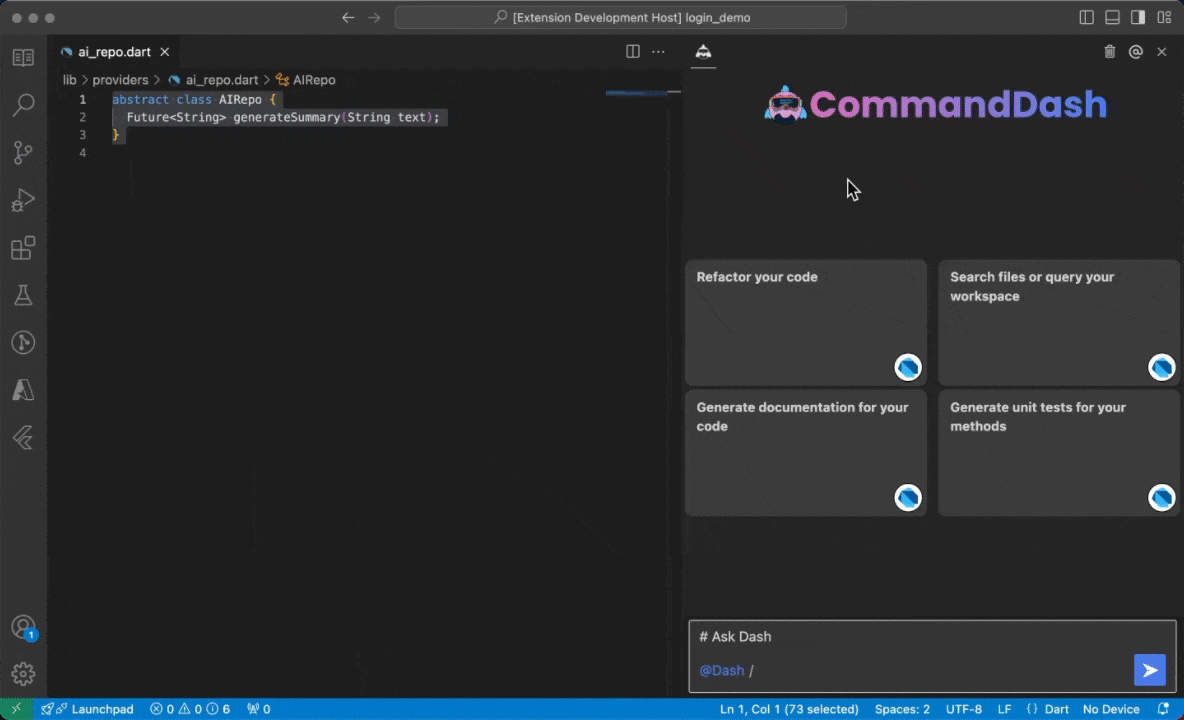Open the remote window indicator in status bar
This screenshot has width=1184, height=720.
pyautogui.click(x=17, y=709)
